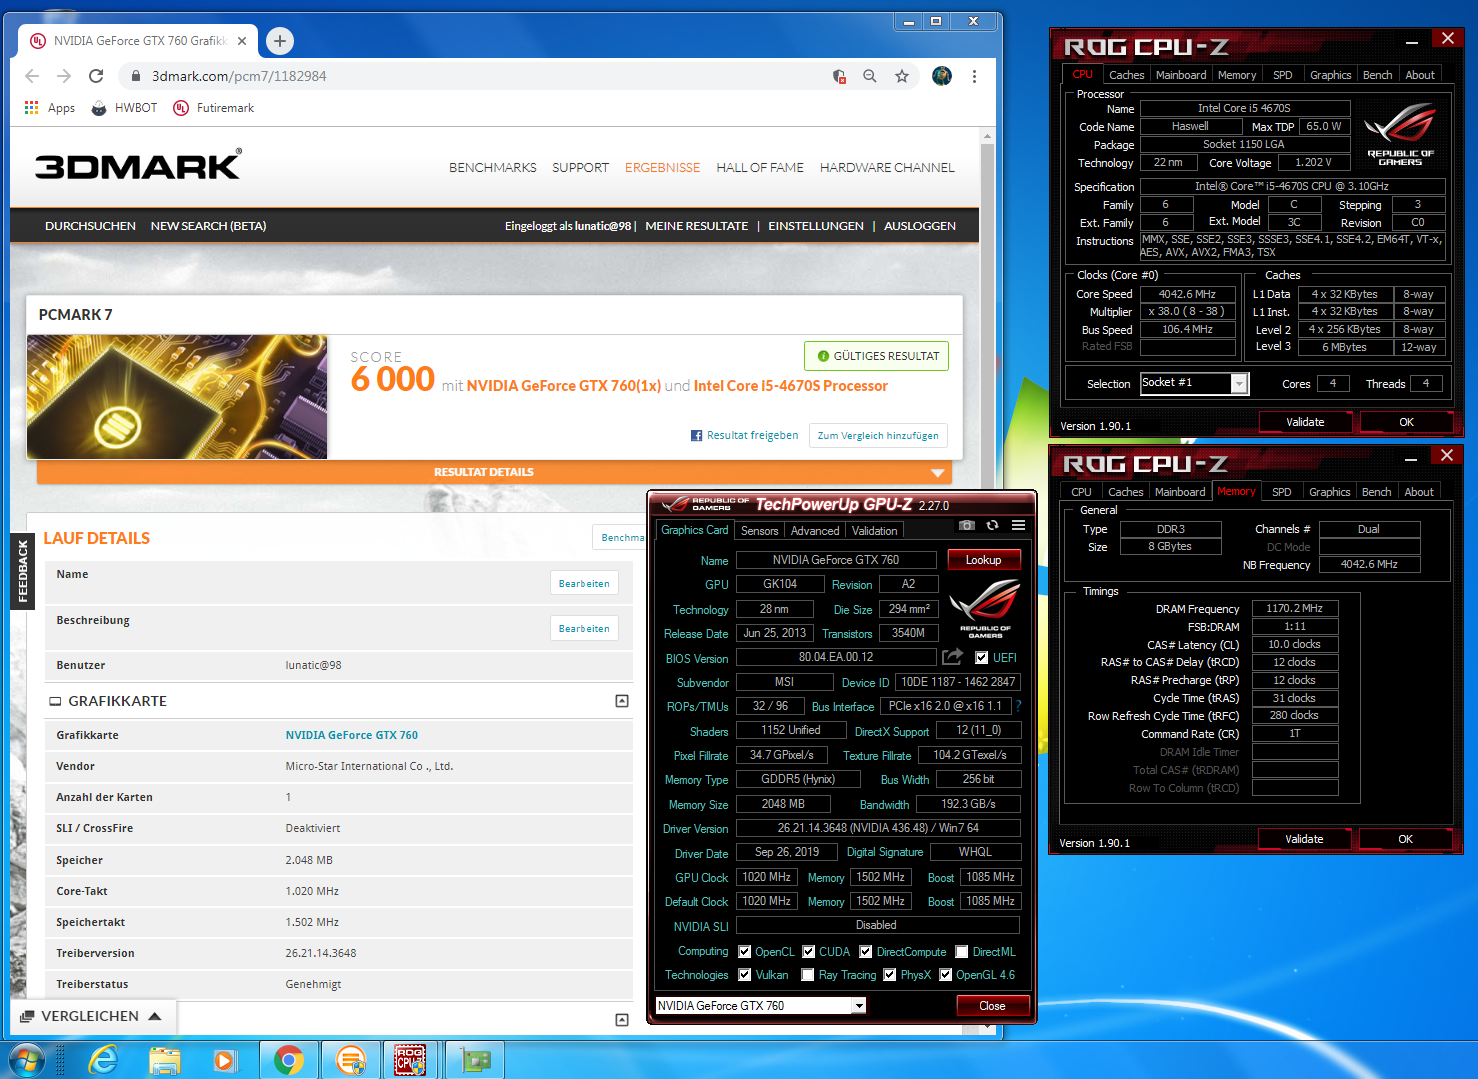
Task: Open the Chrome three-dot menu
Action: [974, 76]
